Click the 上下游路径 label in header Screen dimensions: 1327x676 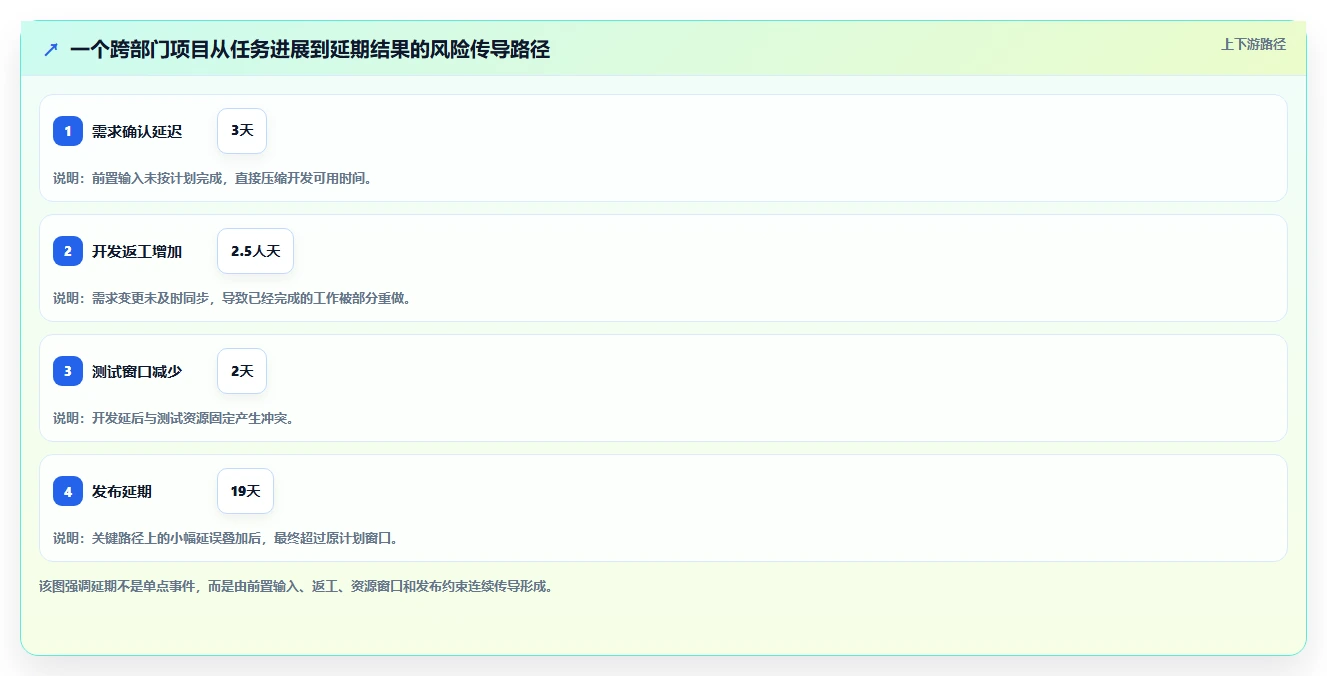click(x=1253, y=45)
